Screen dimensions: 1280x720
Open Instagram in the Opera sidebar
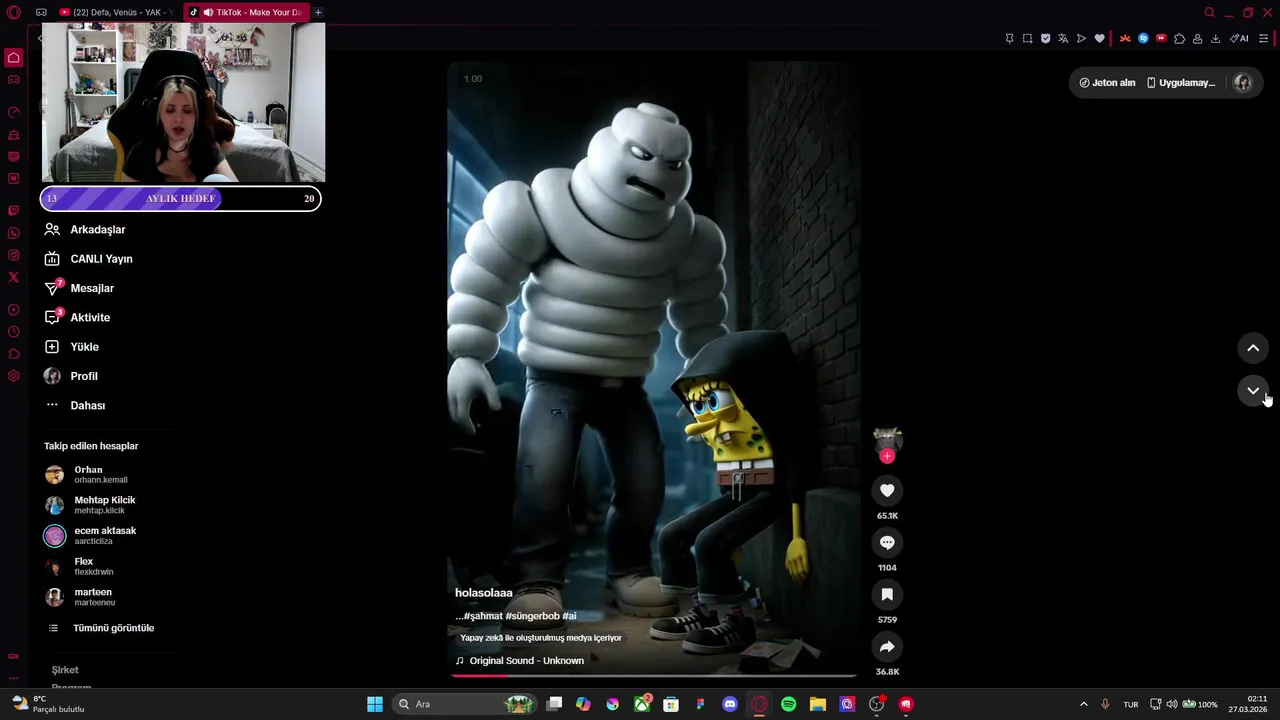[x=14, y=255]
